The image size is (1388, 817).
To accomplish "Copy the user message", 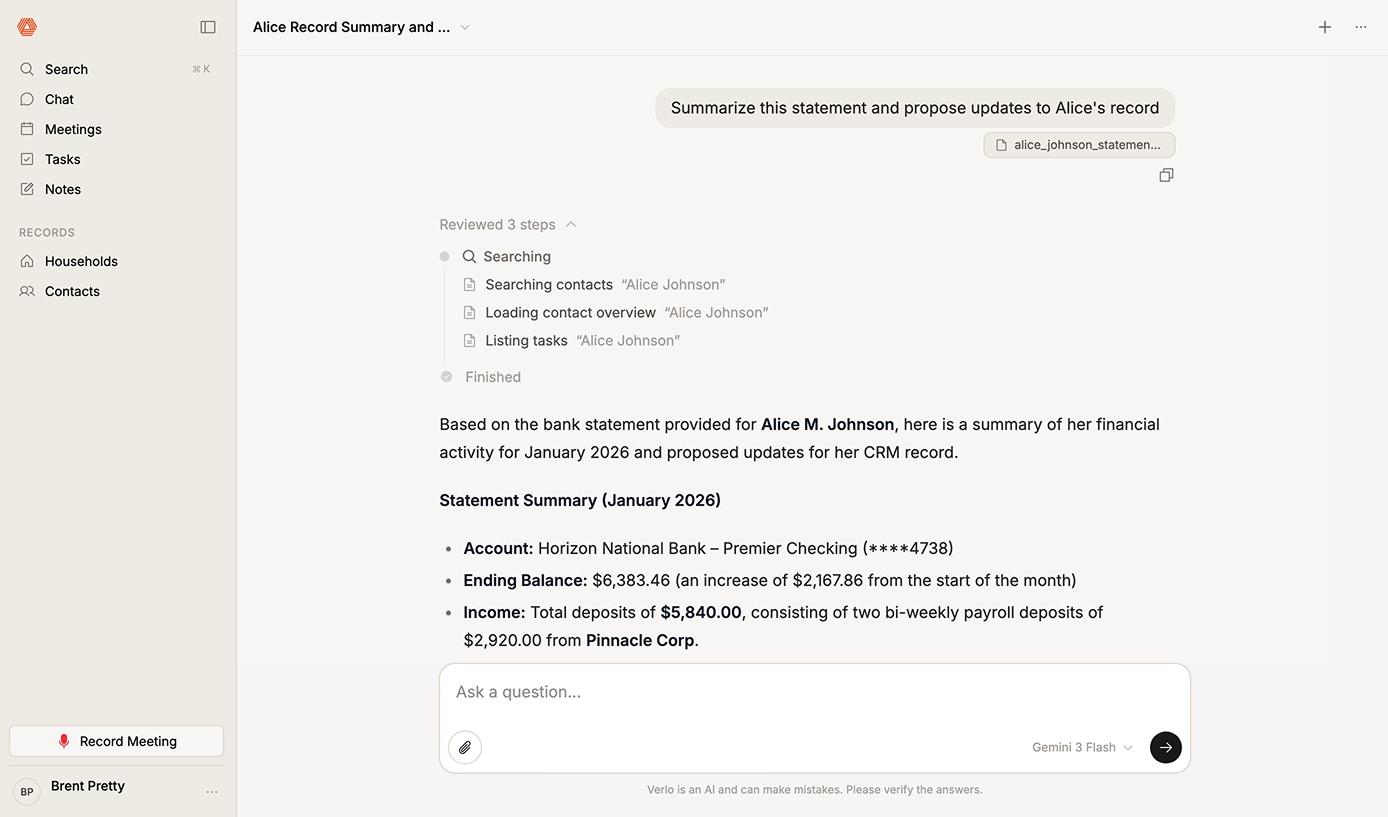I will tap(1166, 175).
